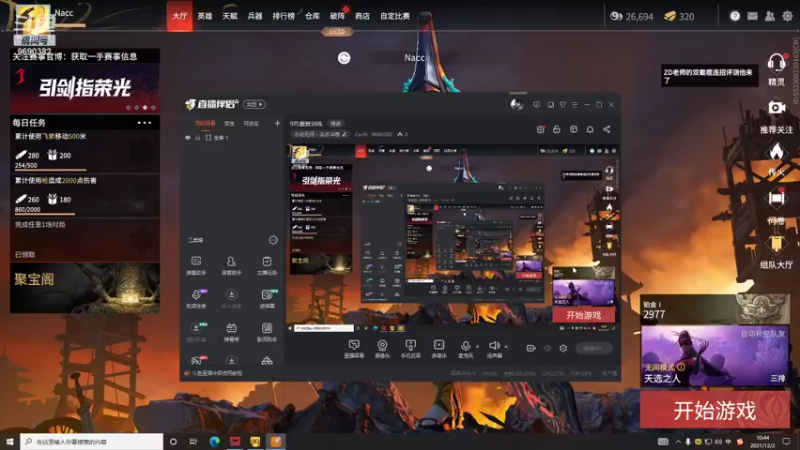Screen dimensions: 800x450
Task: Open the 歌词助手 tool icon
Action: pyautogui.click(x=266, y=332)
